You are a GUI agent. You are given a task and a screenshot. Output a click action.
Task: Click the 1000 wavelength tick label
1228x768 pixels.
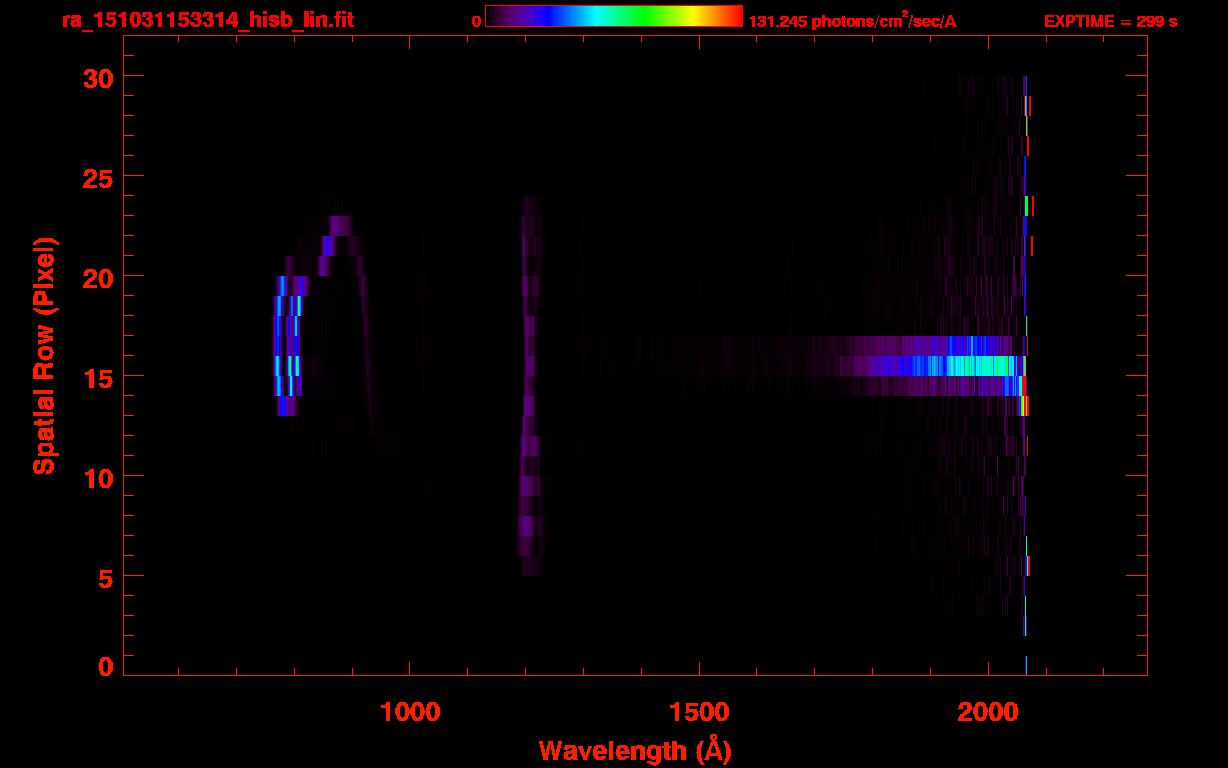pos(410,712)
